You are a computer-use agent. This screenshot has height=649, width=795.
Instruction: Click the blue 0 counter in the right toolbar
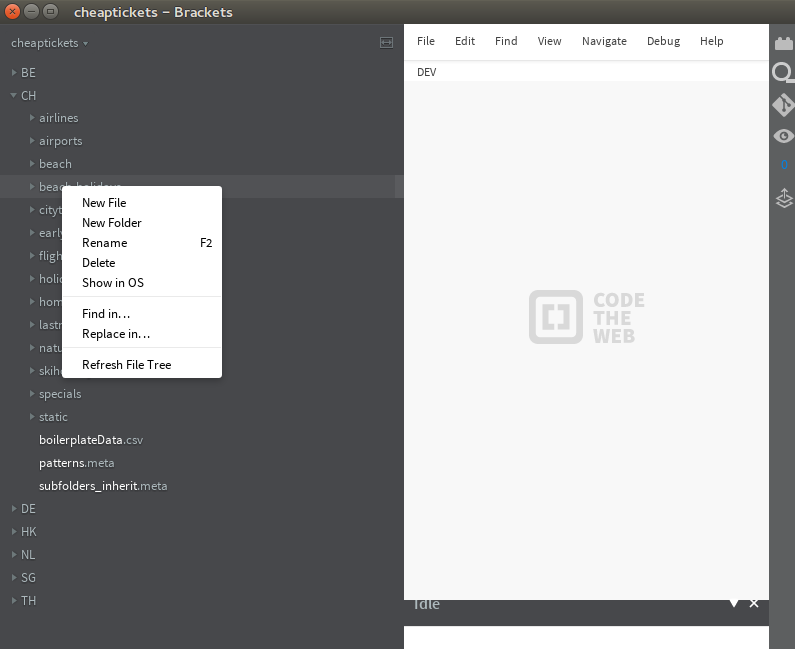click(x=784, y=164)
